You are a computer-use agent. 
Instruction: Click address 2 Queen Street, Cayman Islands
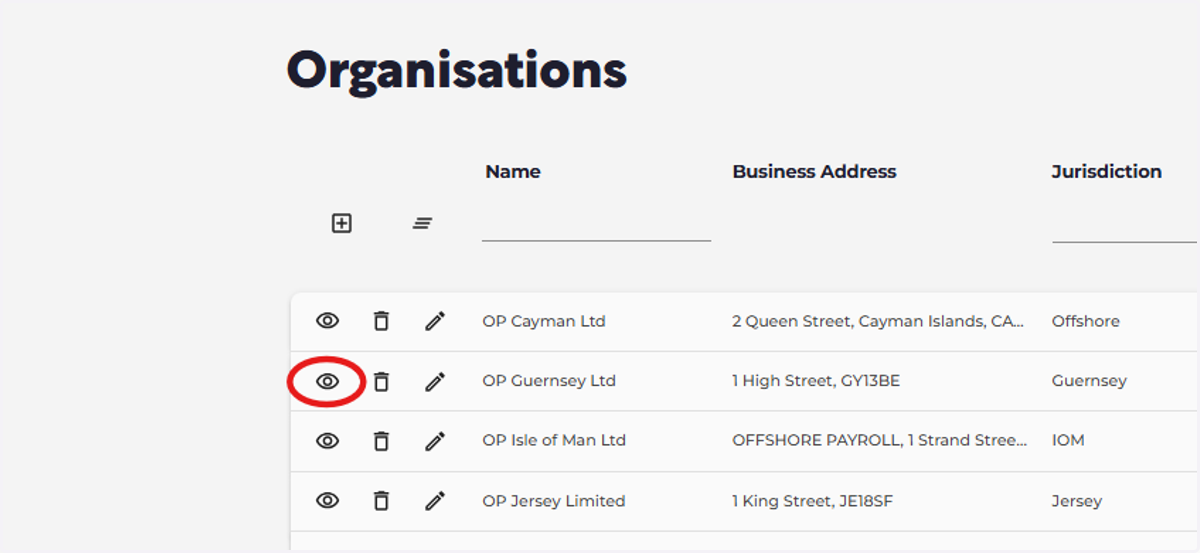tap(879, 321)
